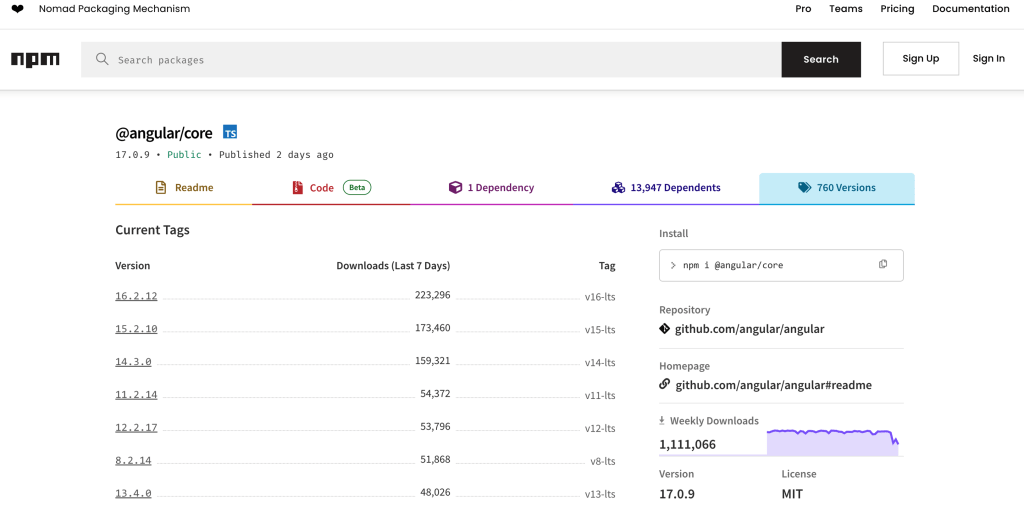Open version 15.2.10 link
1024x506 pixels.
pos(136,329)
